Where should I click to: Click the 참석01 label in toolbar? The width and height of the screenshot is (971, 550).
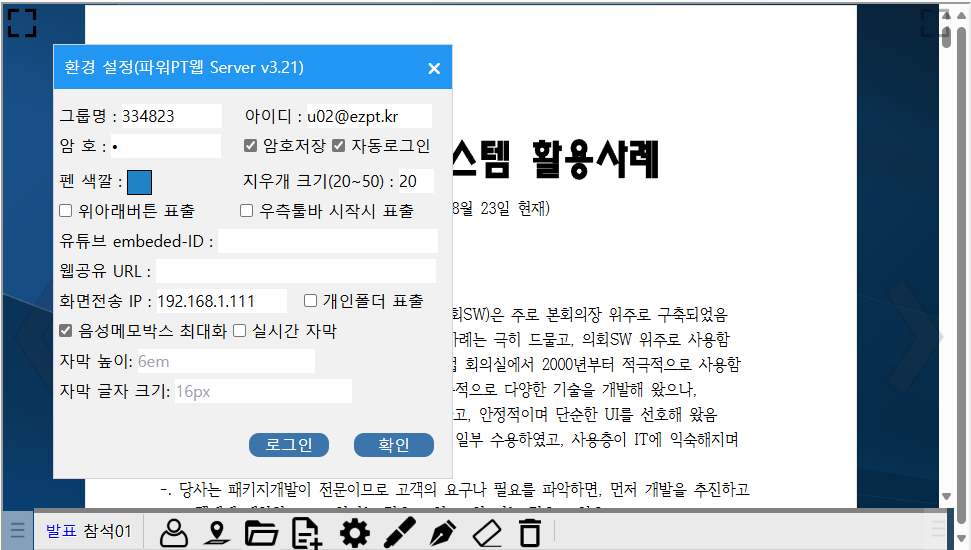pyautogui.click(x=108, y=531)
